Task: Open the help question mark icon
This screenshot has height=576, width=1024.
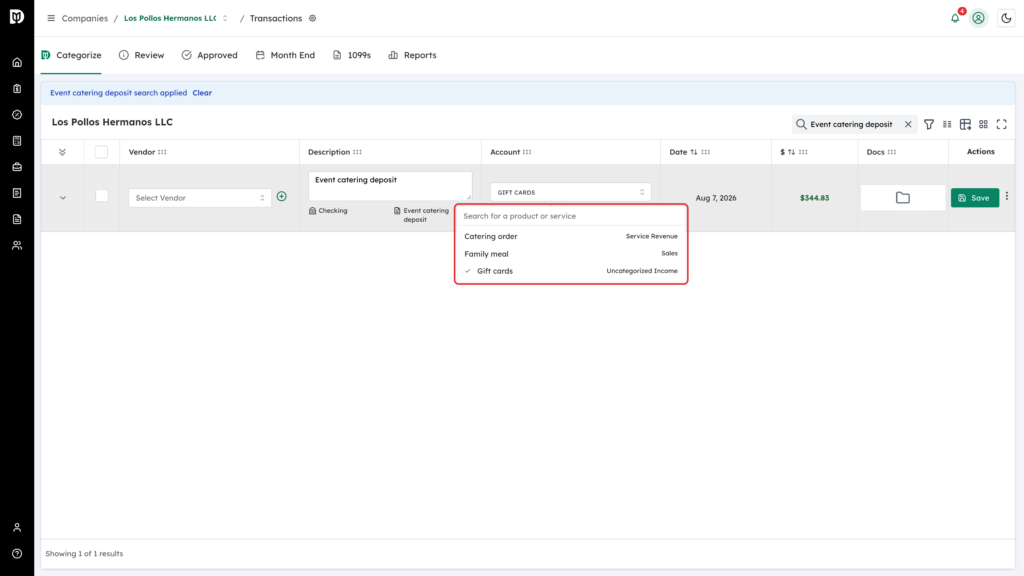Action: click(17, 554)
